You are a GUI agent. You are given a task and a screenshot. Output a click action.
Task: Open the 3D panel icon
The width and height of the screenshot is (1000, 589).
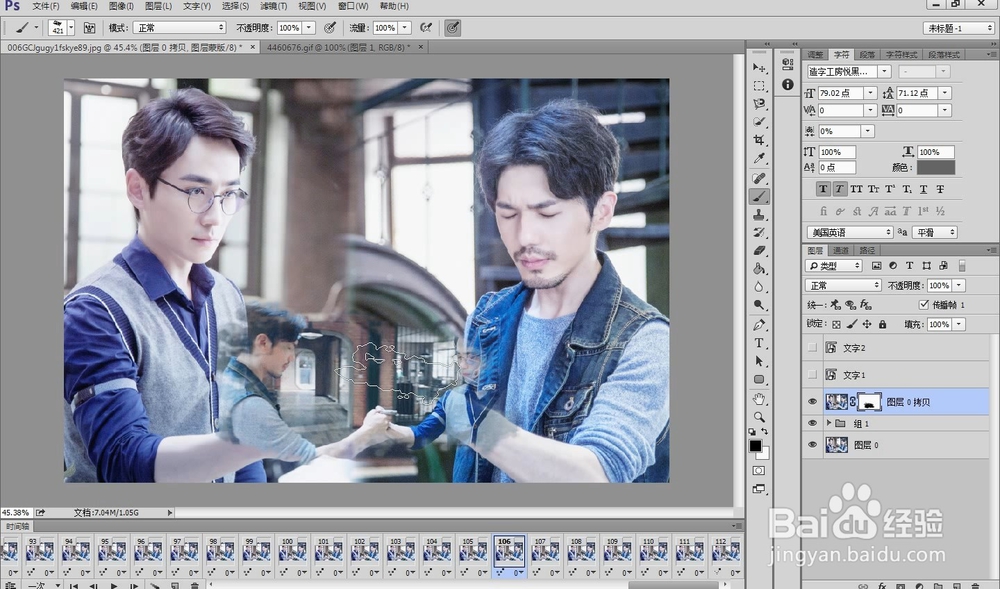788,64
